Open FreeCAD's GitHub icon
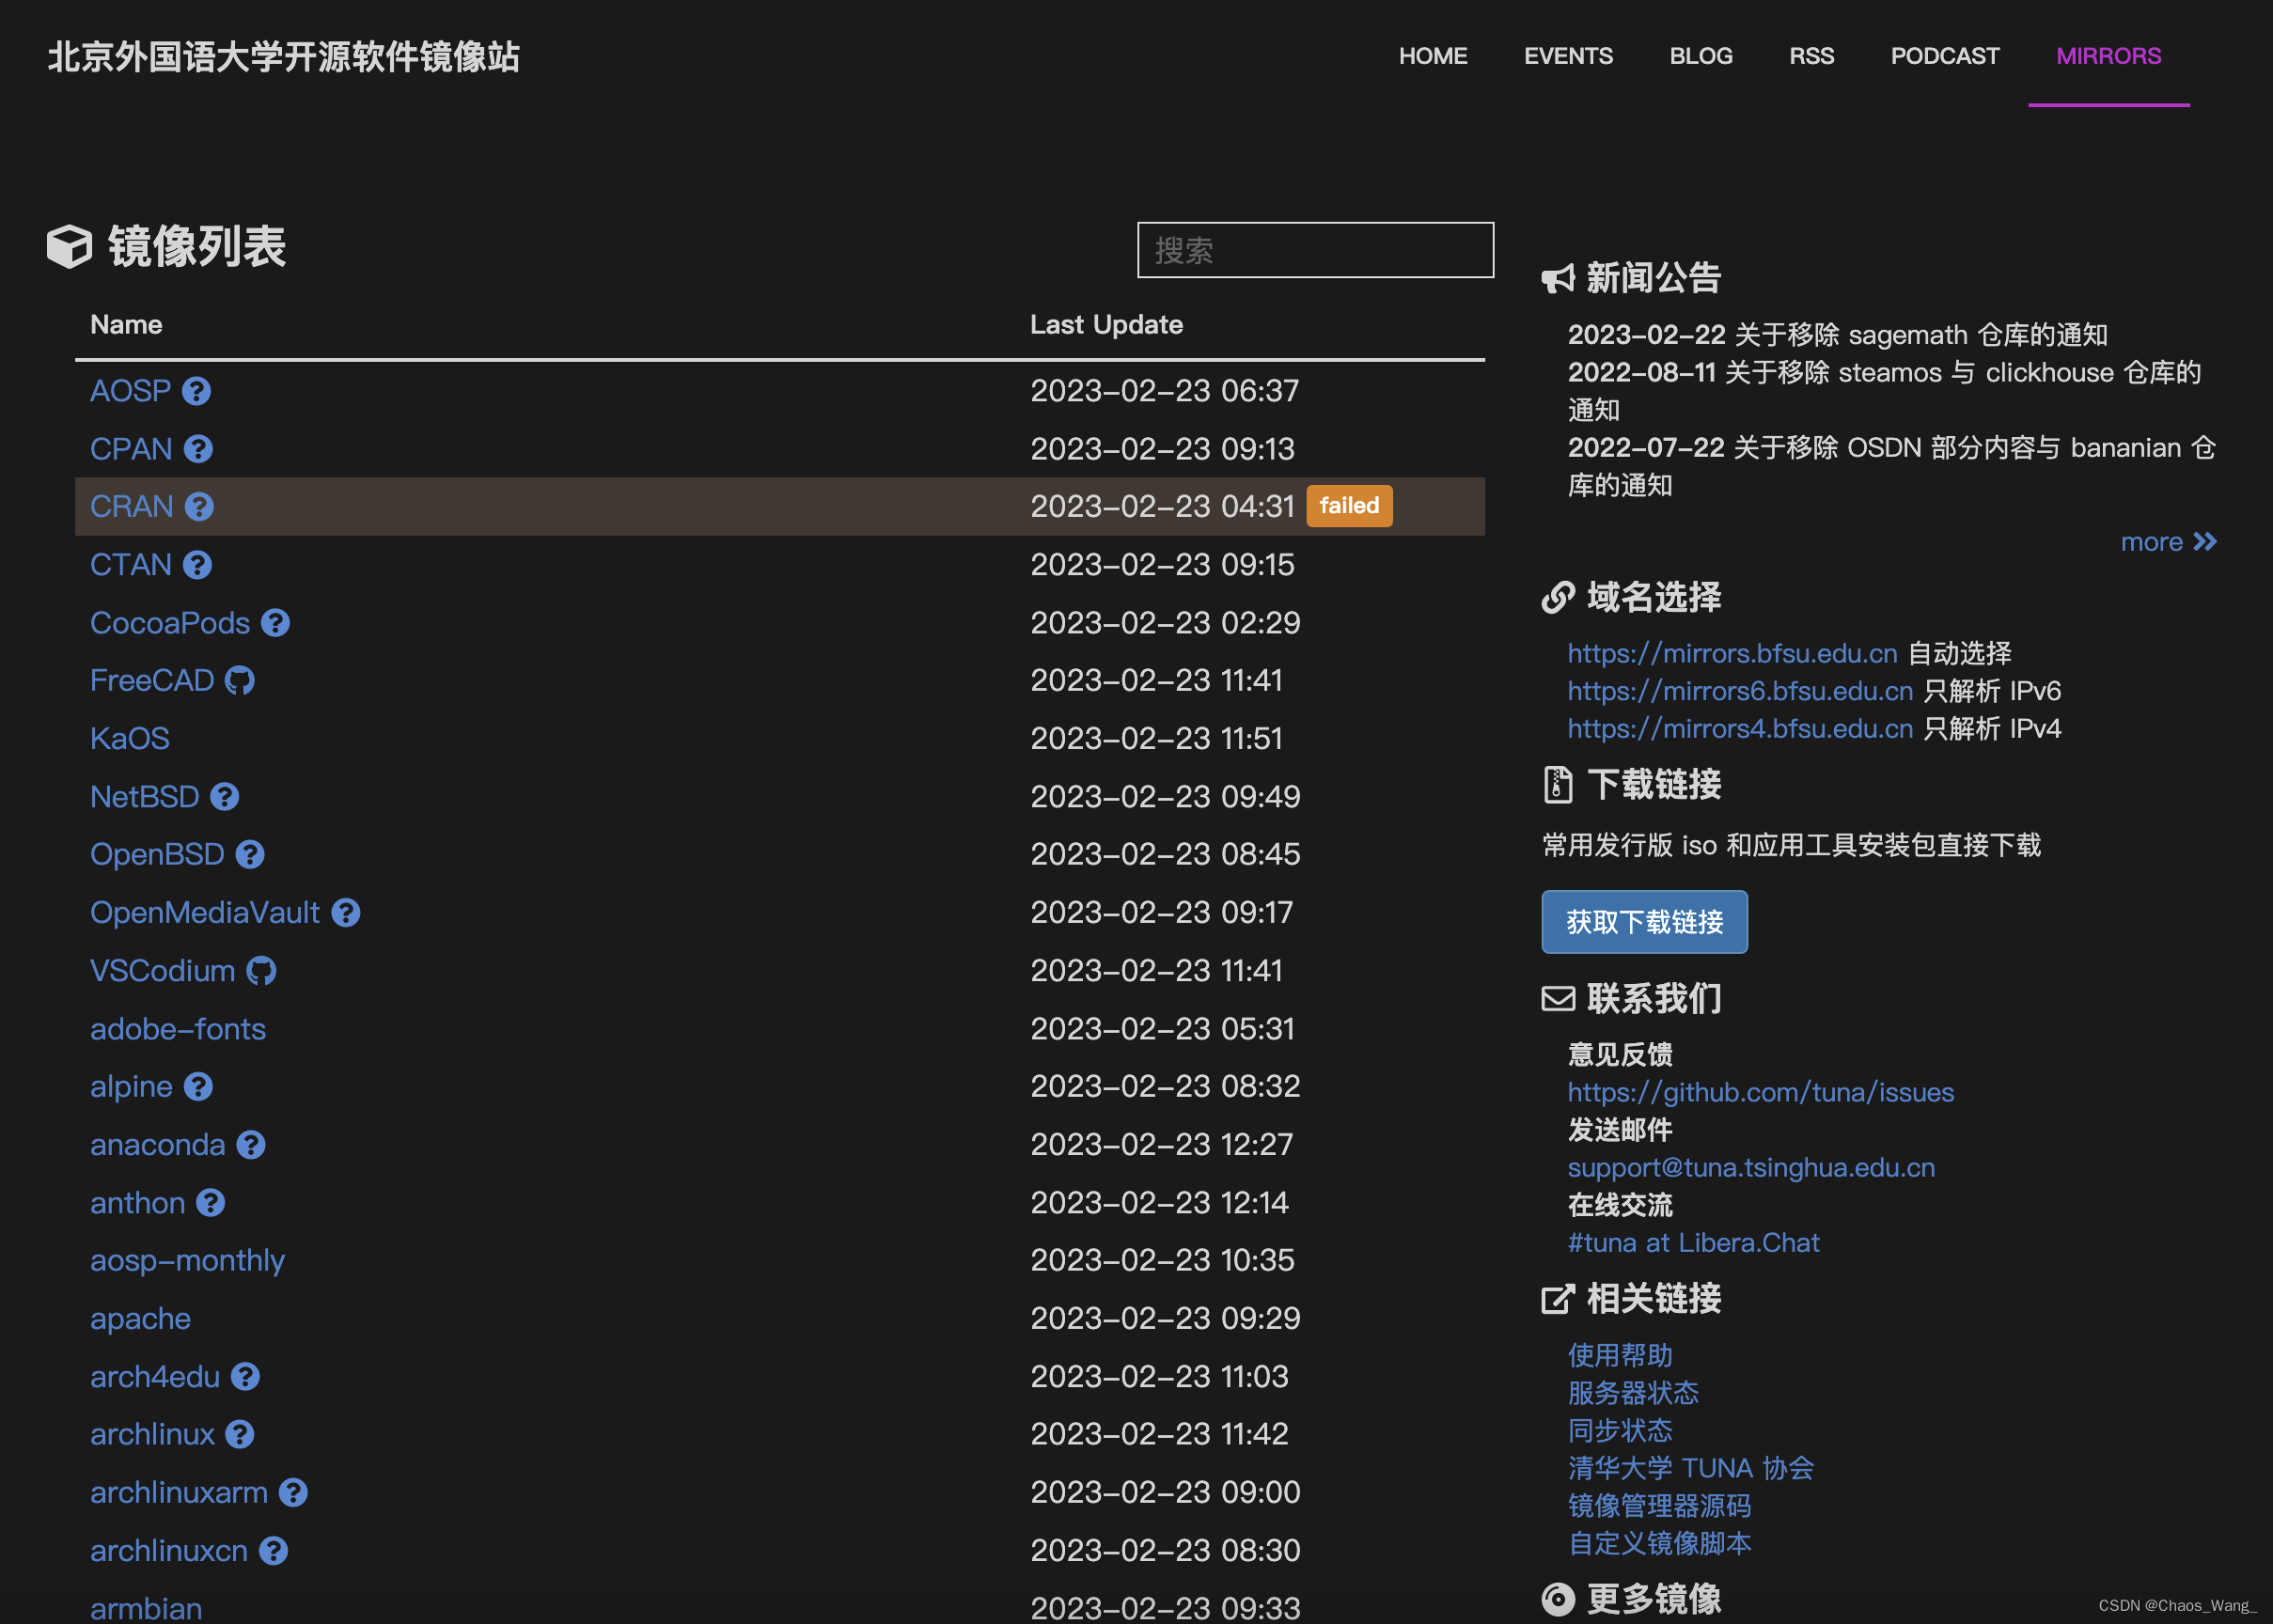Screen dimensions: 2273x1624 coord(240,680)
